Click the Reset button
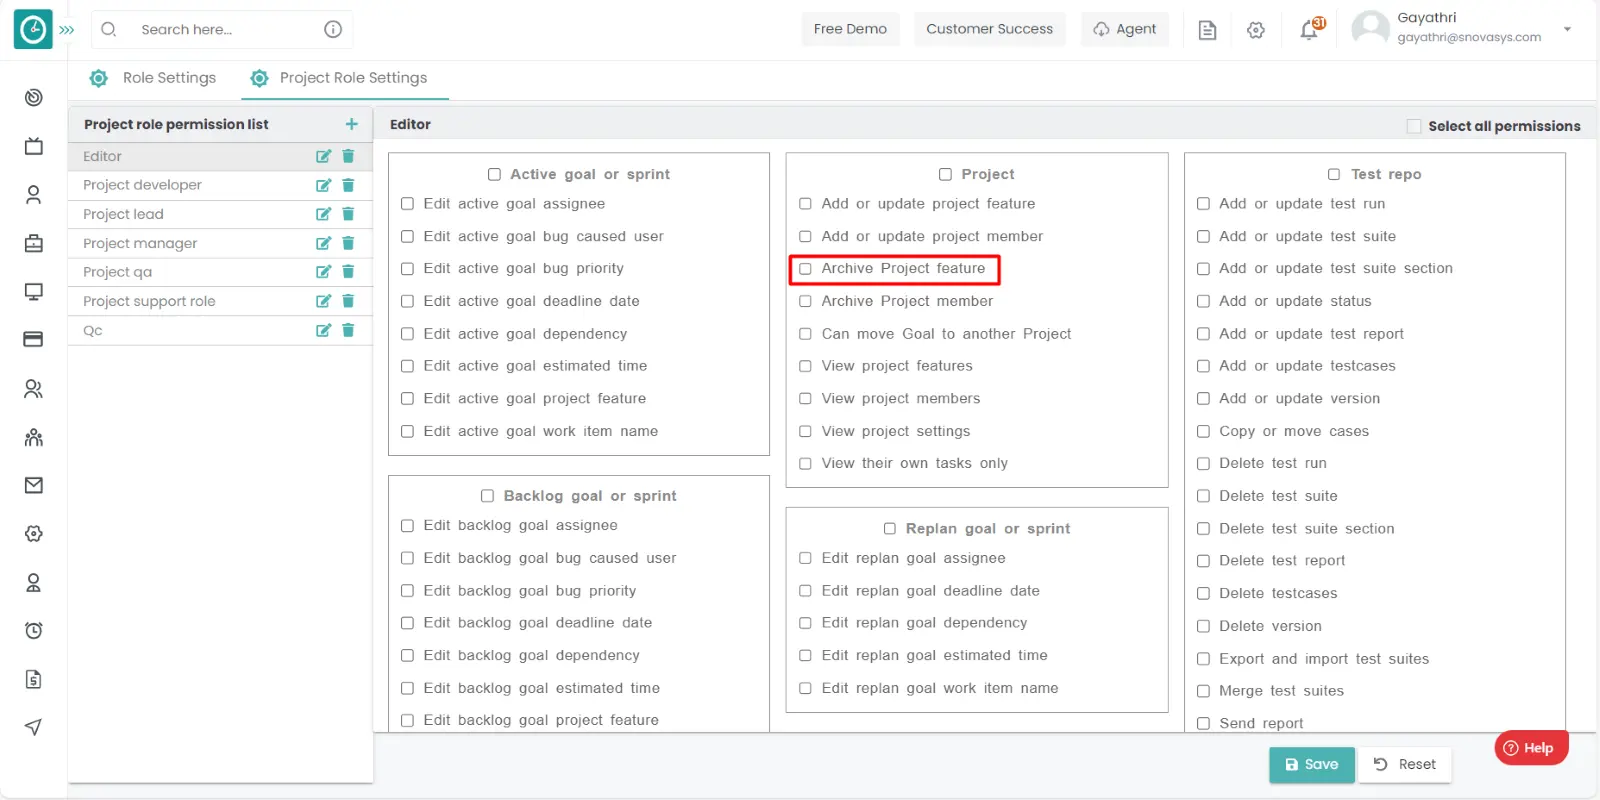The height and width of the screenshot is (800, 1600). 1405,764
